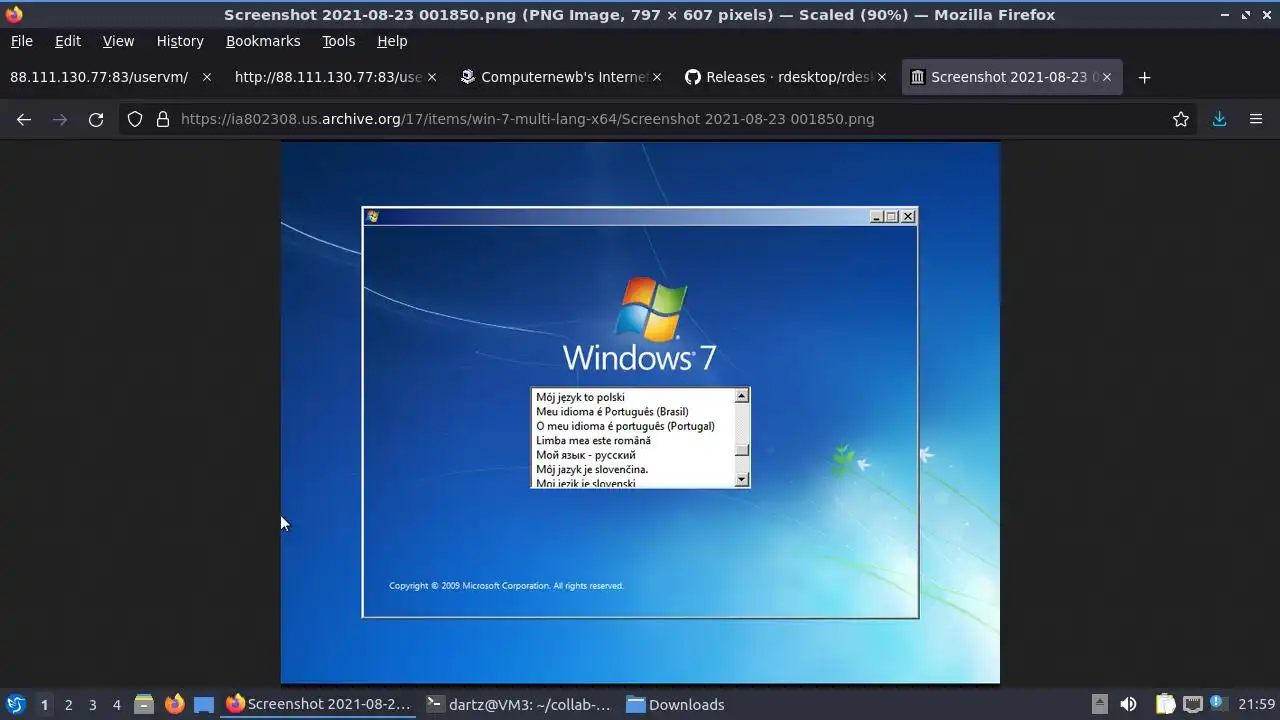This screenshot has width=1280, height=720.
Task: Close the first 88.111.130.77:83/uservm/ tab
Action: pos(207,77)
